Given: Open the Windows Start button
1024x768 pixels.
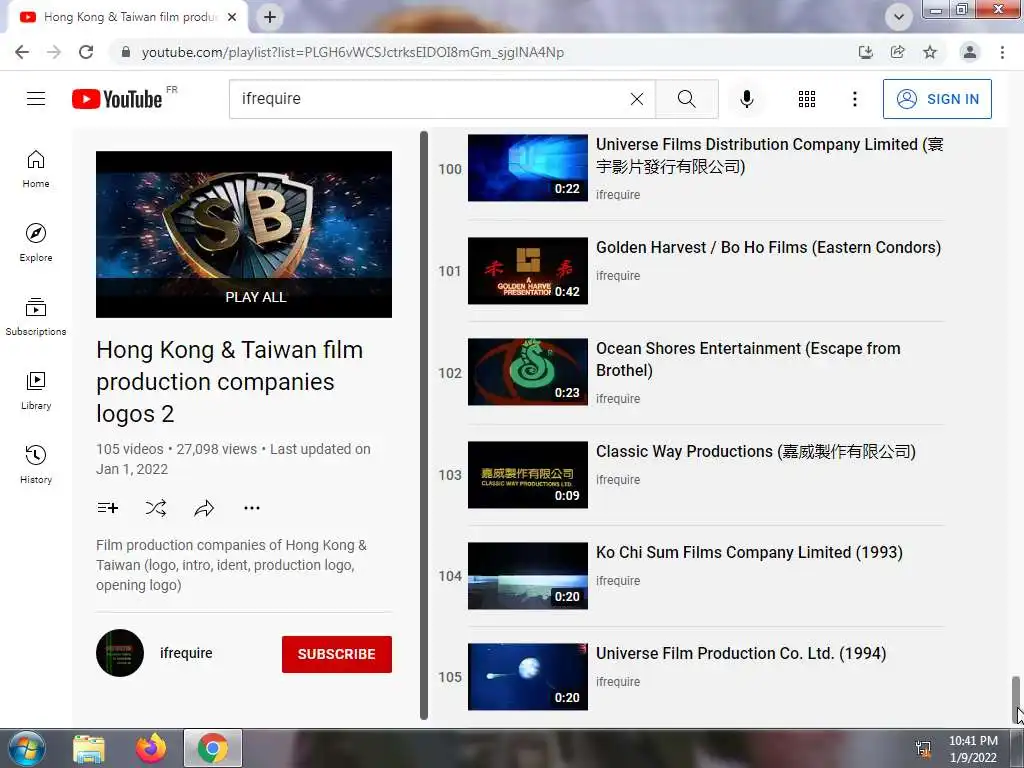Looking at the screenshot, I should pos(27,748).
